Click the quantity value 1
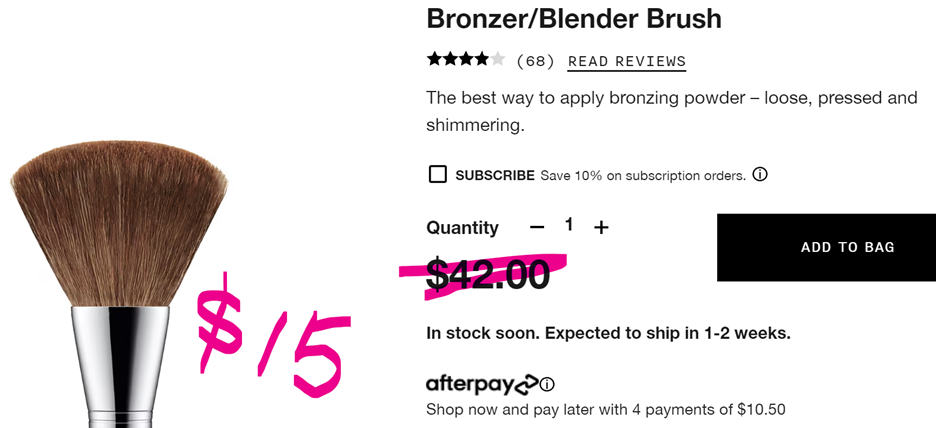Image resolution: width=936 pixels, height=428 pixels. pyautogui.click(x=569, y=225)
